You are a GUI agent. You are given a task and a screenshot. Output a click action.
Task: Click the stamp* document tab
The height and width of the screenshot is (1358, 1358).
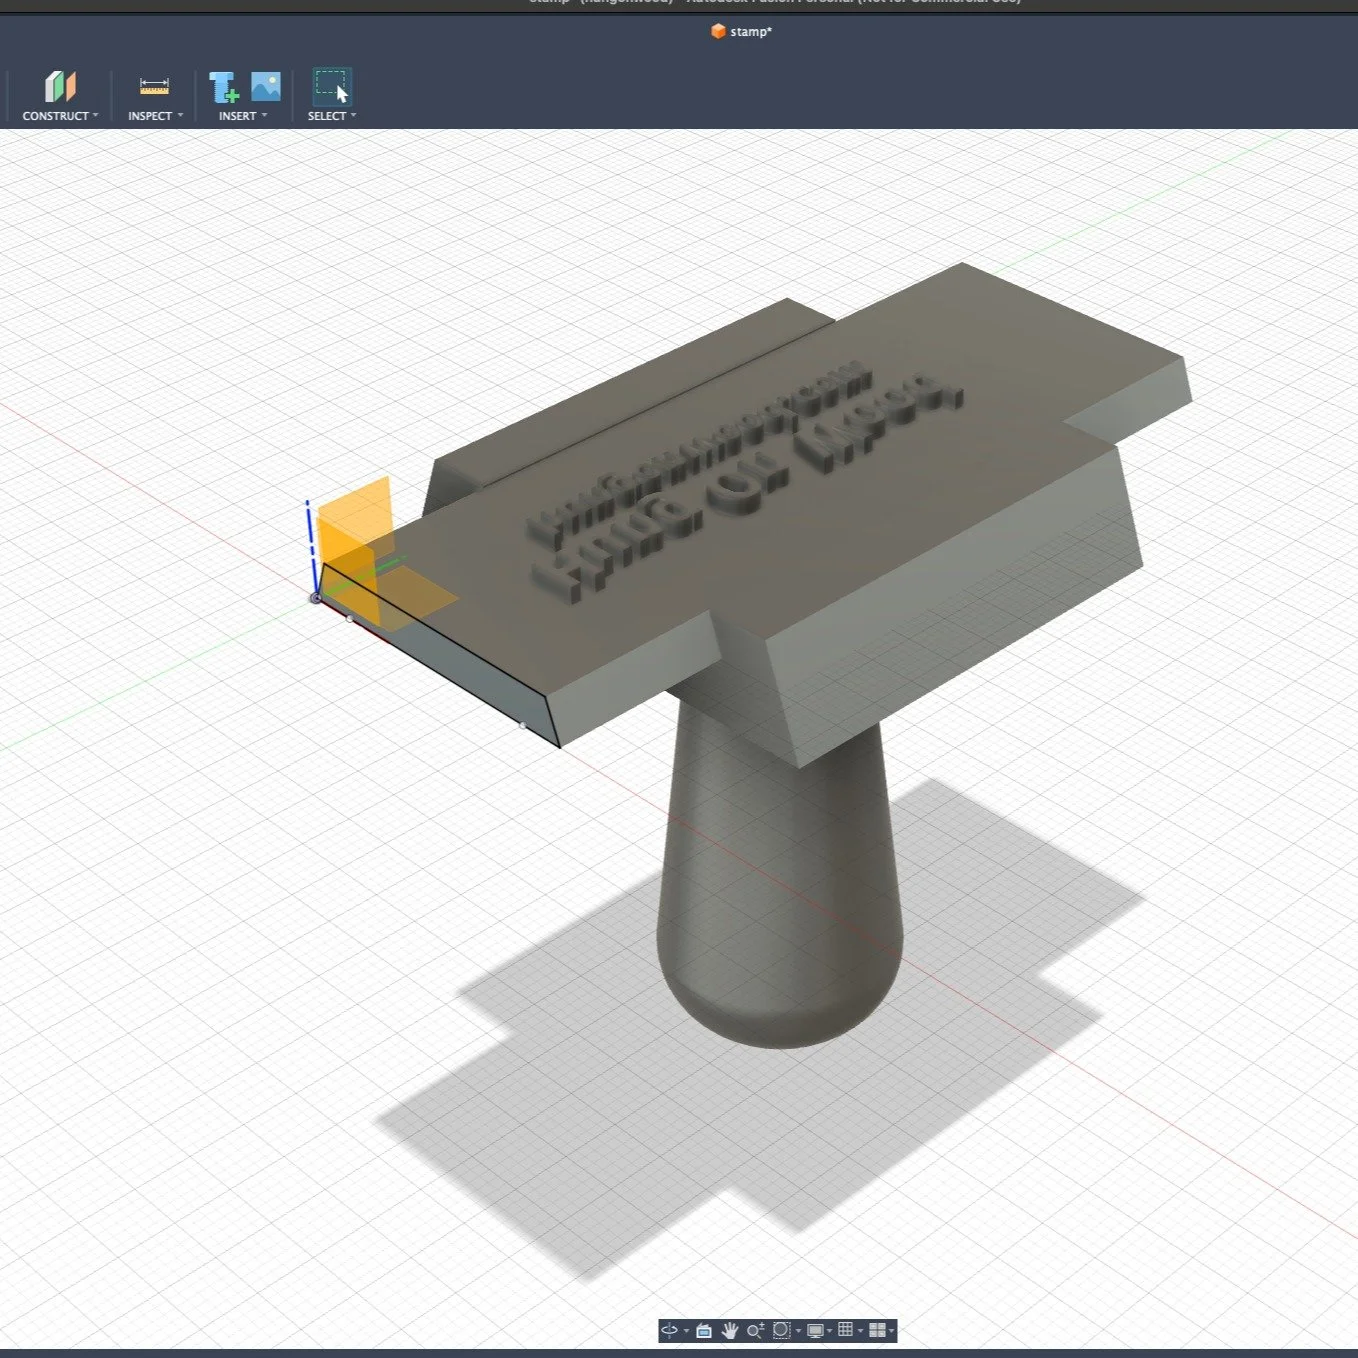coord(741,32)
